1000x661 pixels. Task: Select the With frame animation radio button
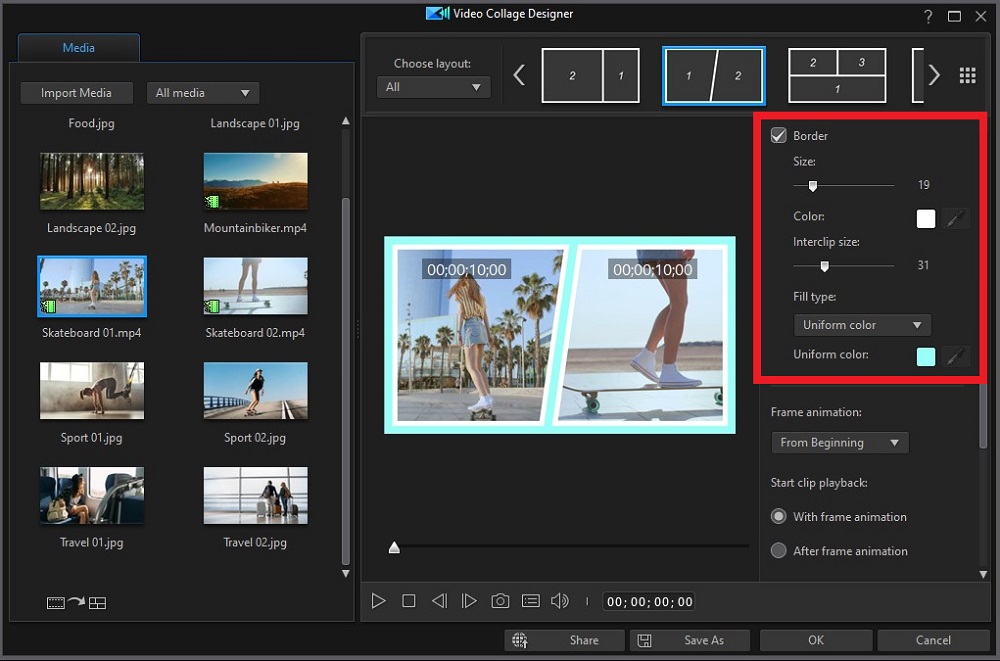[778, 516]
